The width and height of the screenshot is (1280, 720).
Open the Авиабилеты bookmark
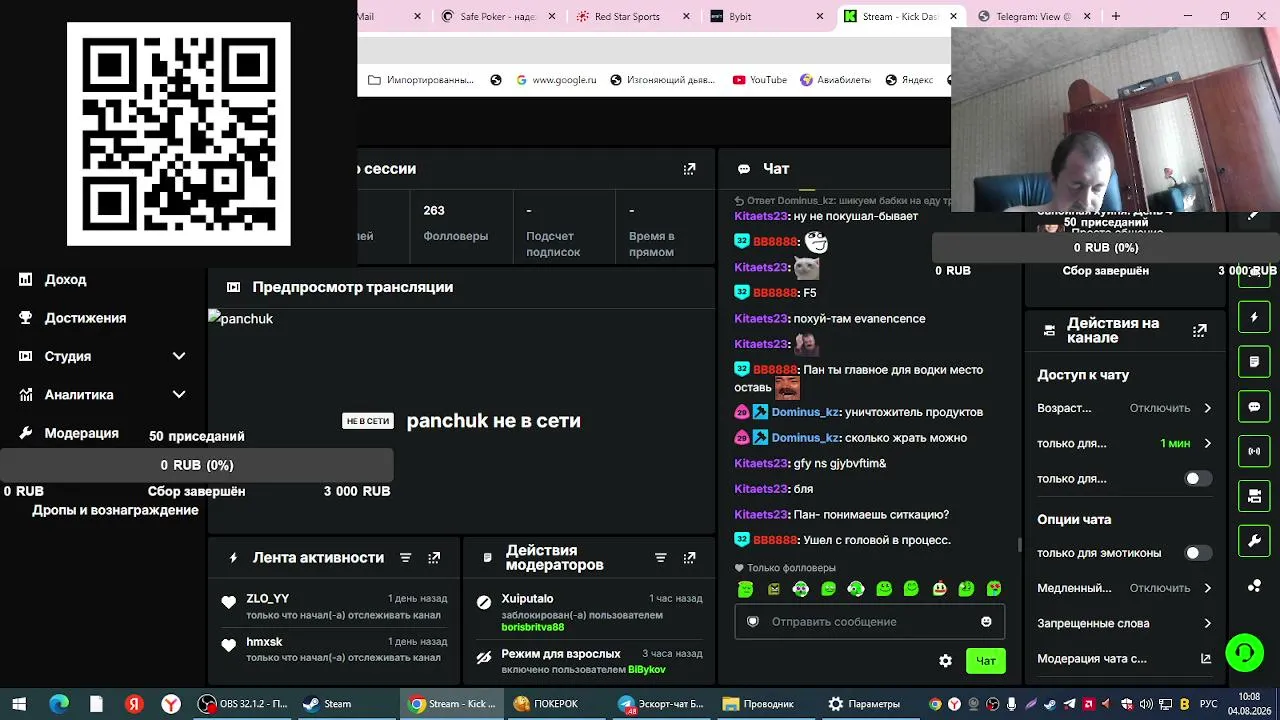coord(835,80)
